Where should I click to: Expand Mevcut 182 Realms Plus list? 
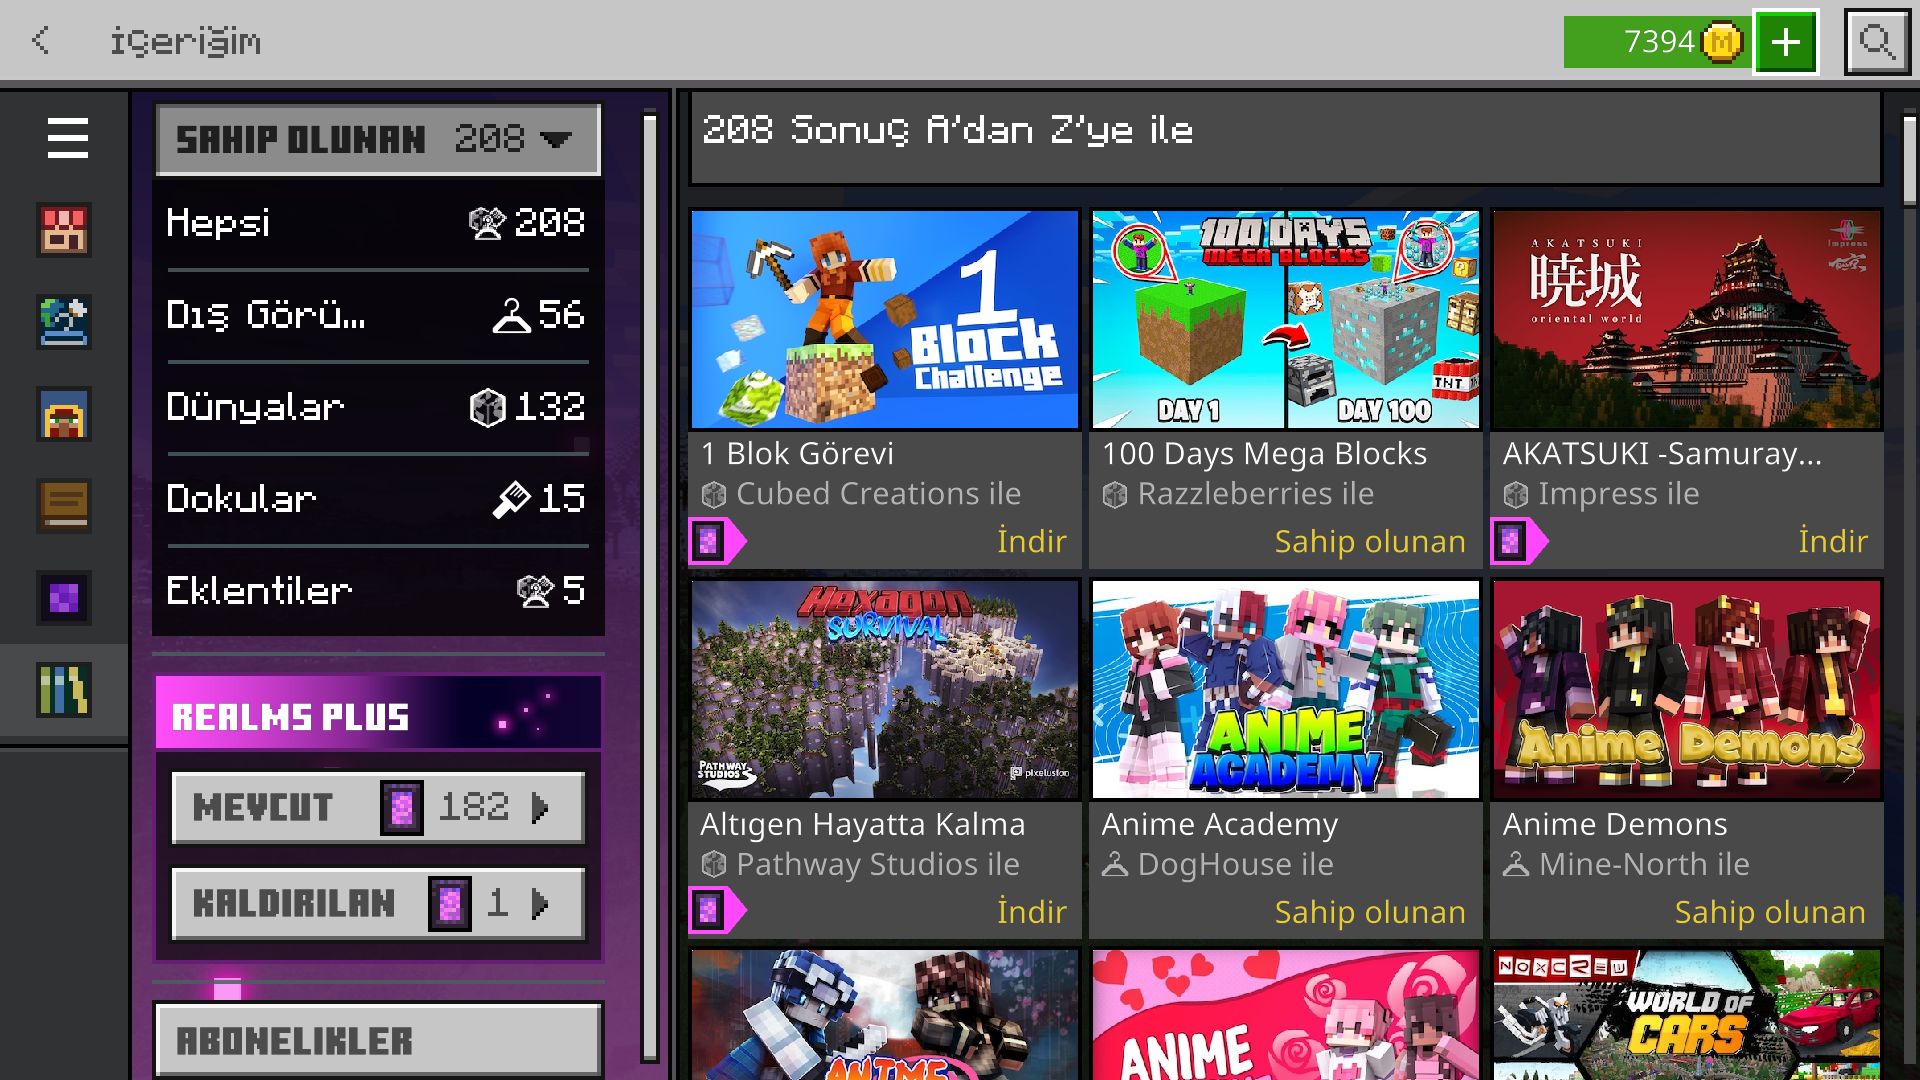click(x=378, y=807)
